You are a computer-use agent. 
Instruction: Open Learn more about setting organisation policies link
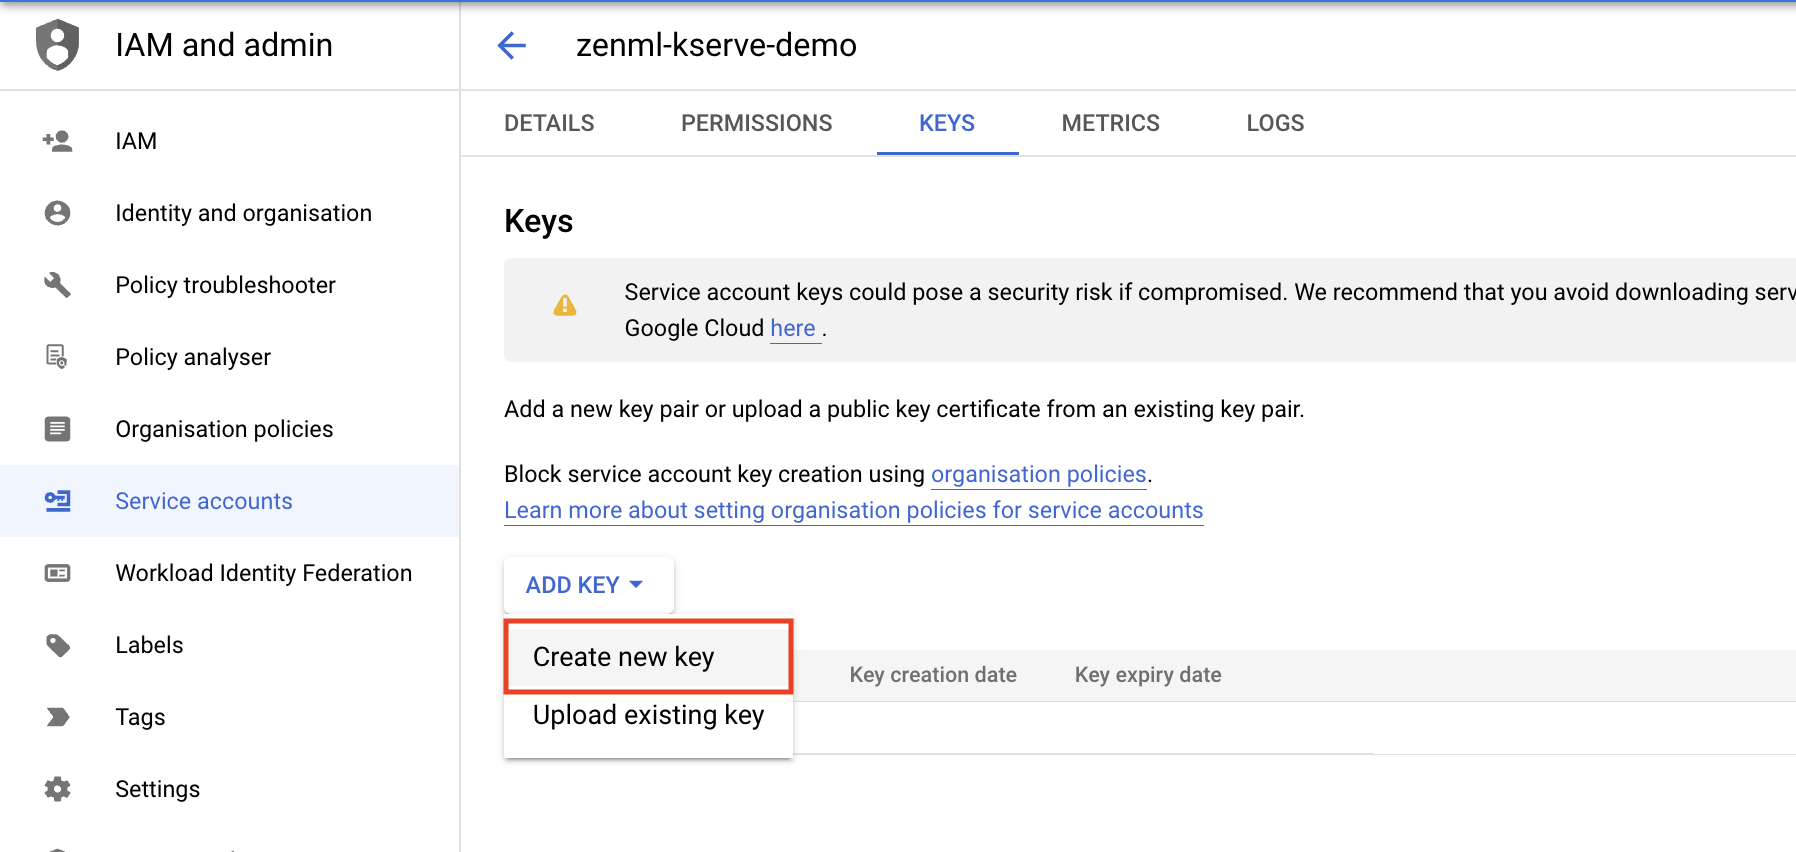point(853,510)
